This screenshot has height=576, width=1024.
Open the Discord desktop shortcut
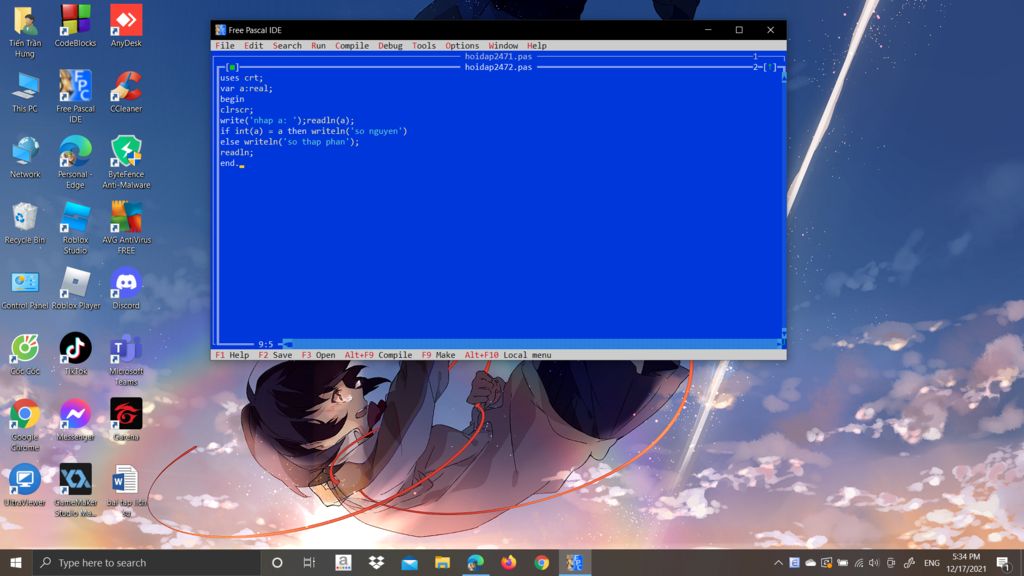pos(126,289)
